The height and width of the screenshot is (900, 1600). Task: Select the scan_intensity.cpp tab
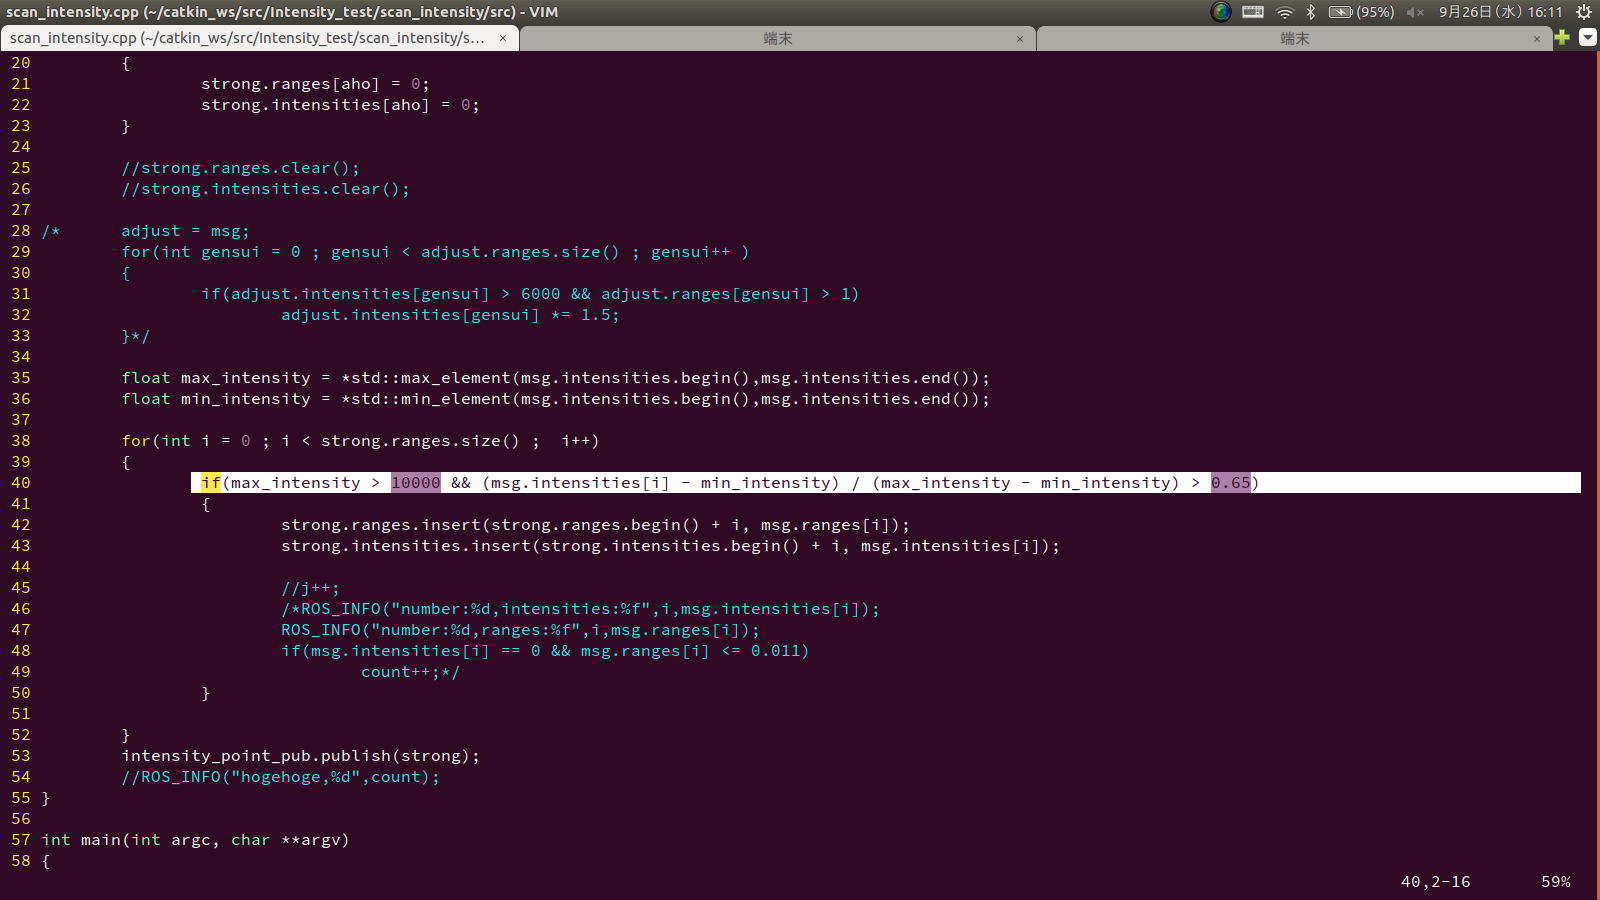click(x=250, y=38)
